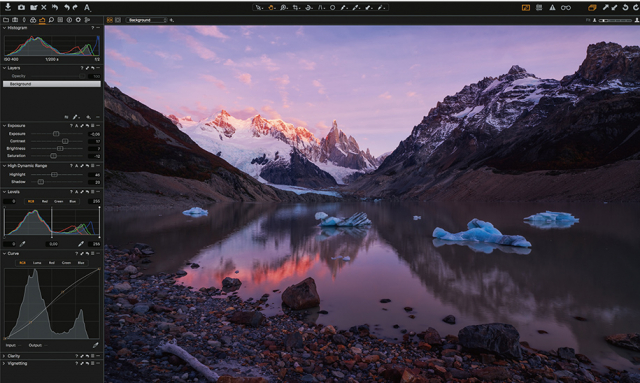Open the text annotation A tool
Viewport: 640px width, 383px height.
tap(87, 7)
